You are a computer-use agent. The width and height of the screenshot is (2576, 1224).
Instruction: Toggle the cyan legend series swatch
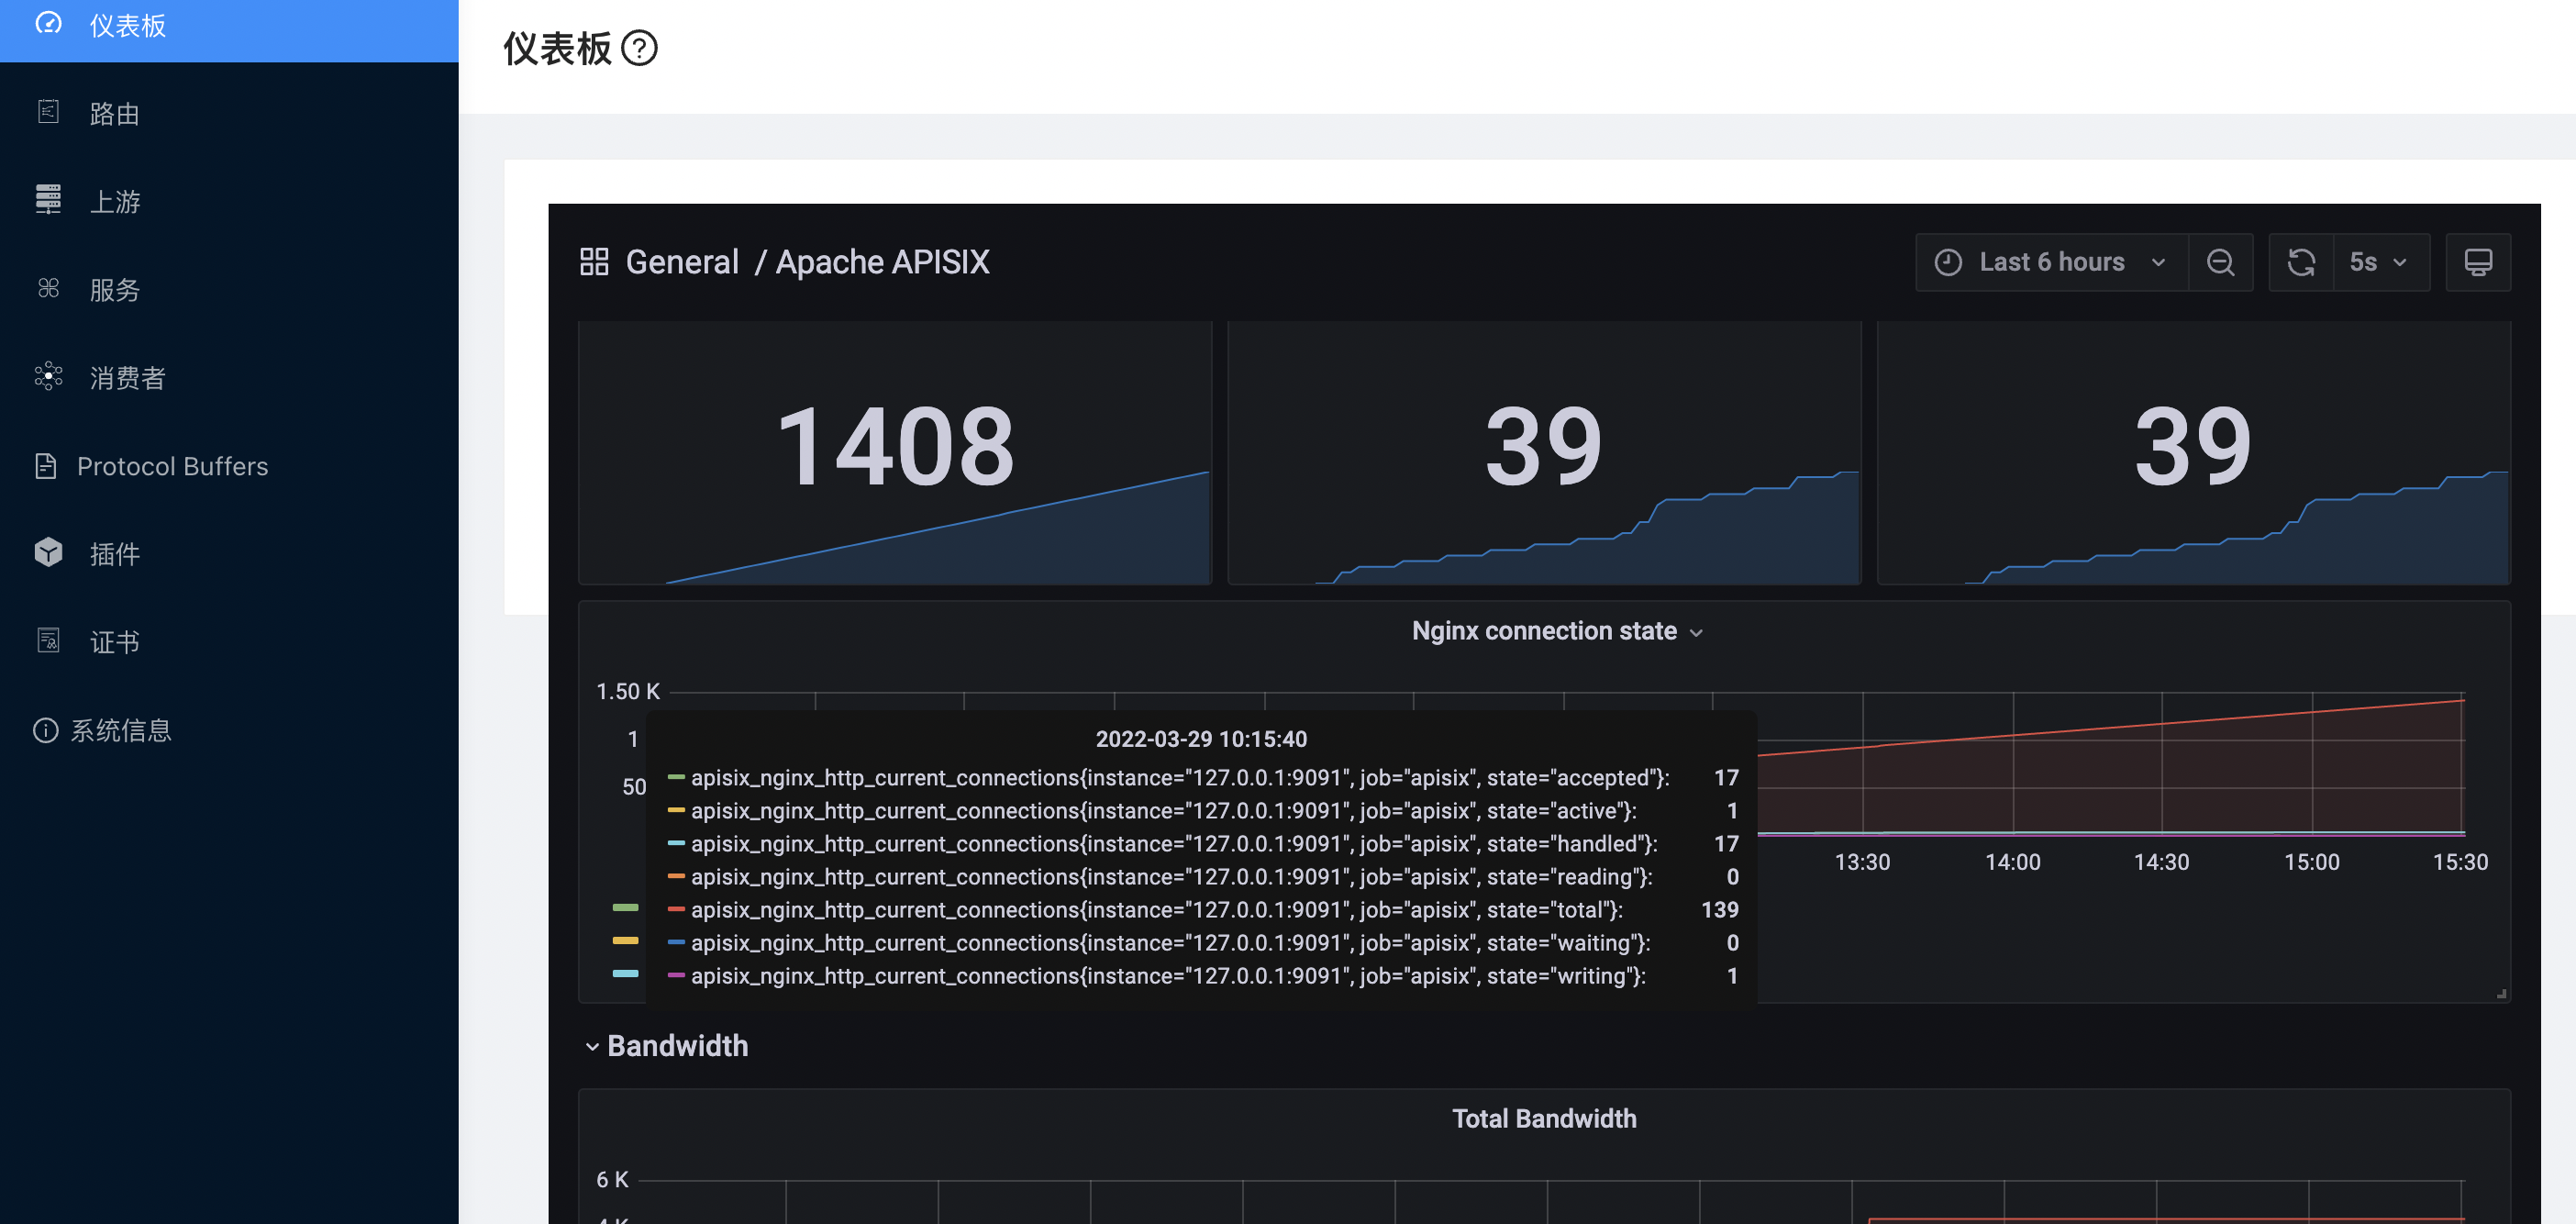(x=625, y=973)
